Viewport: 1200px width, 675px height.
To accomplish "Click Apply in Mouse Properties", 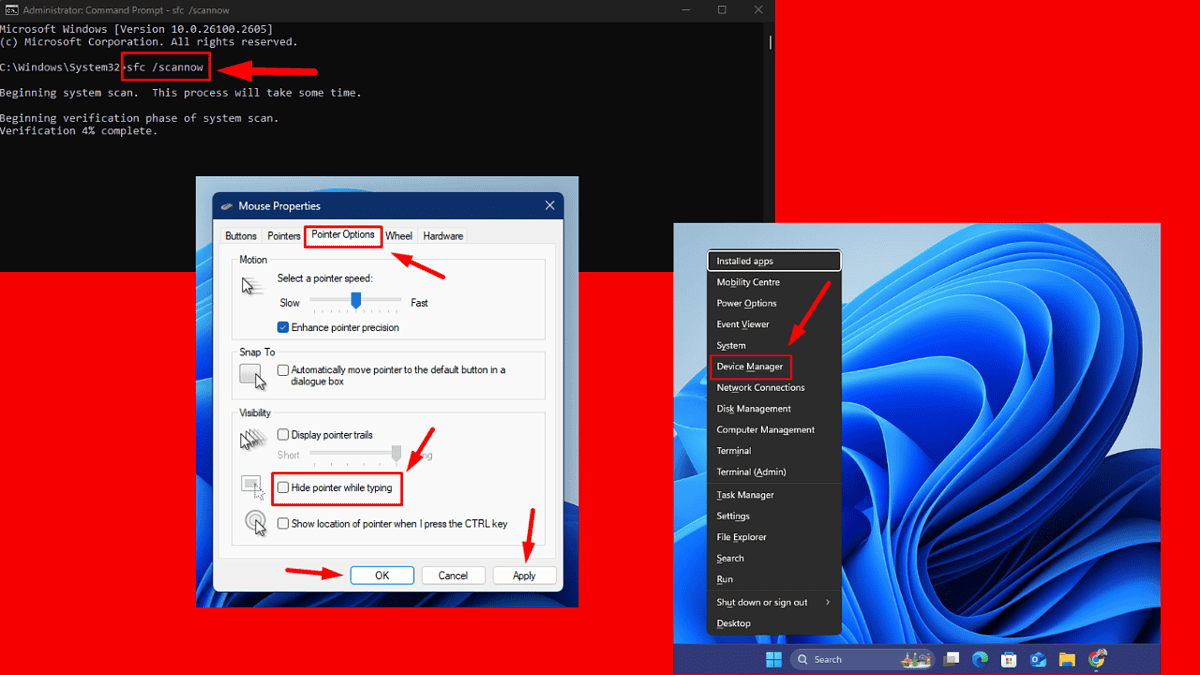I will pos(524,575).
